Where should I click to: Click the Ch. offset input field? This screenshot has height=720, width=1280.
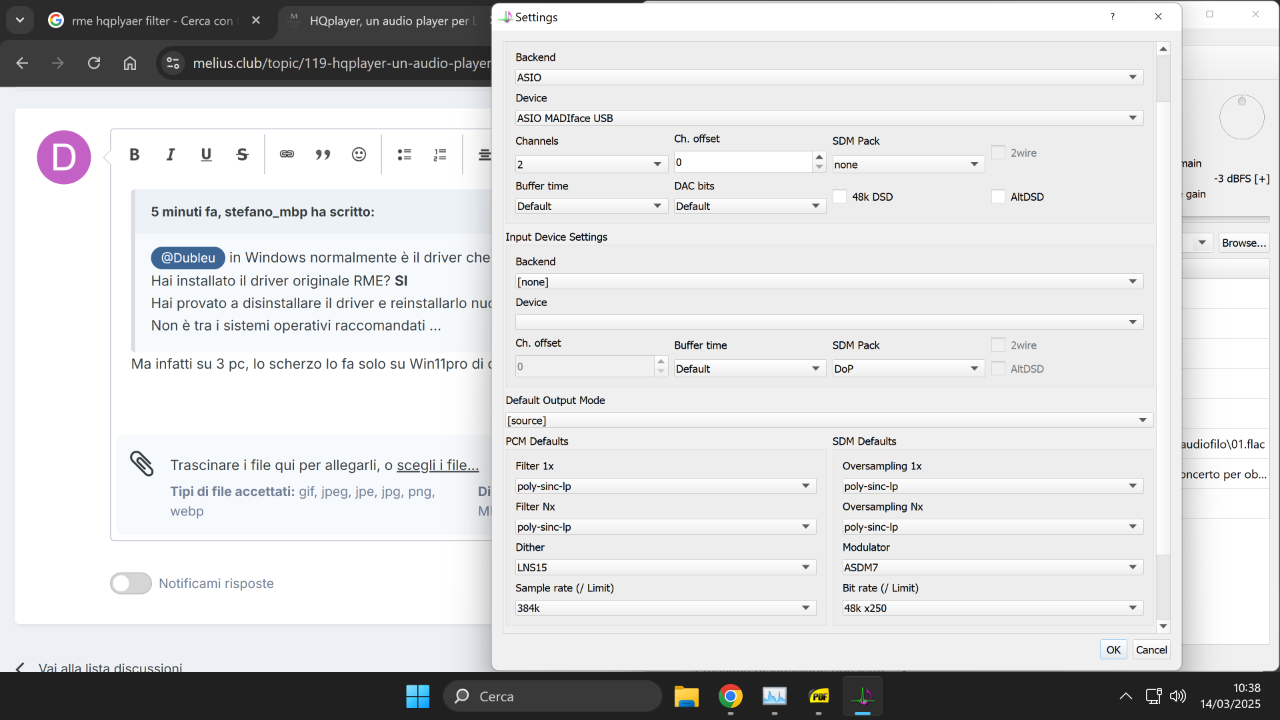[743, 162]
